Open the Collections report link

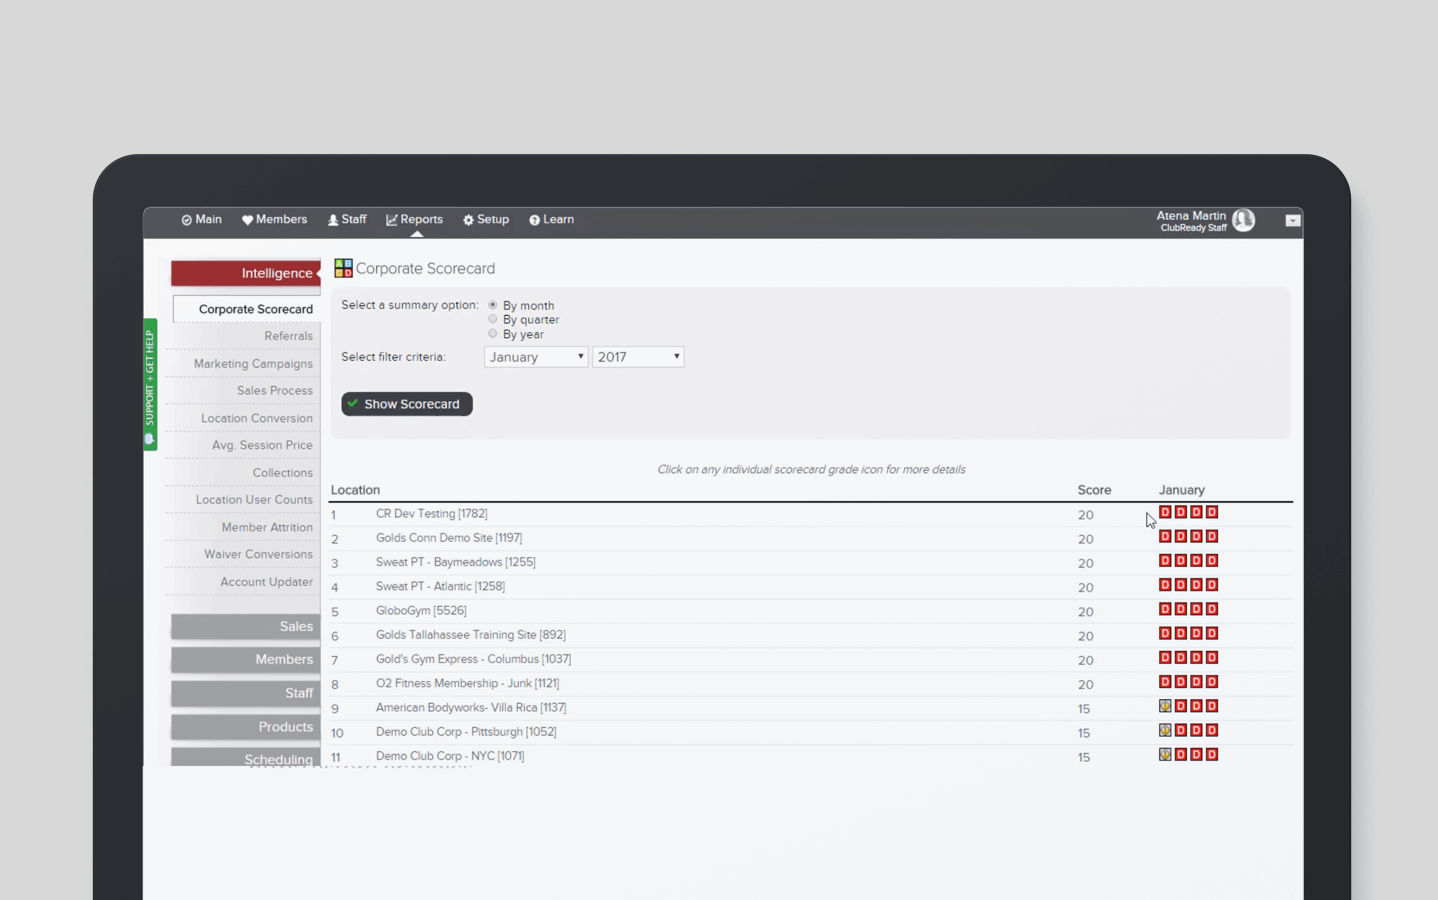tap(282, 473)
